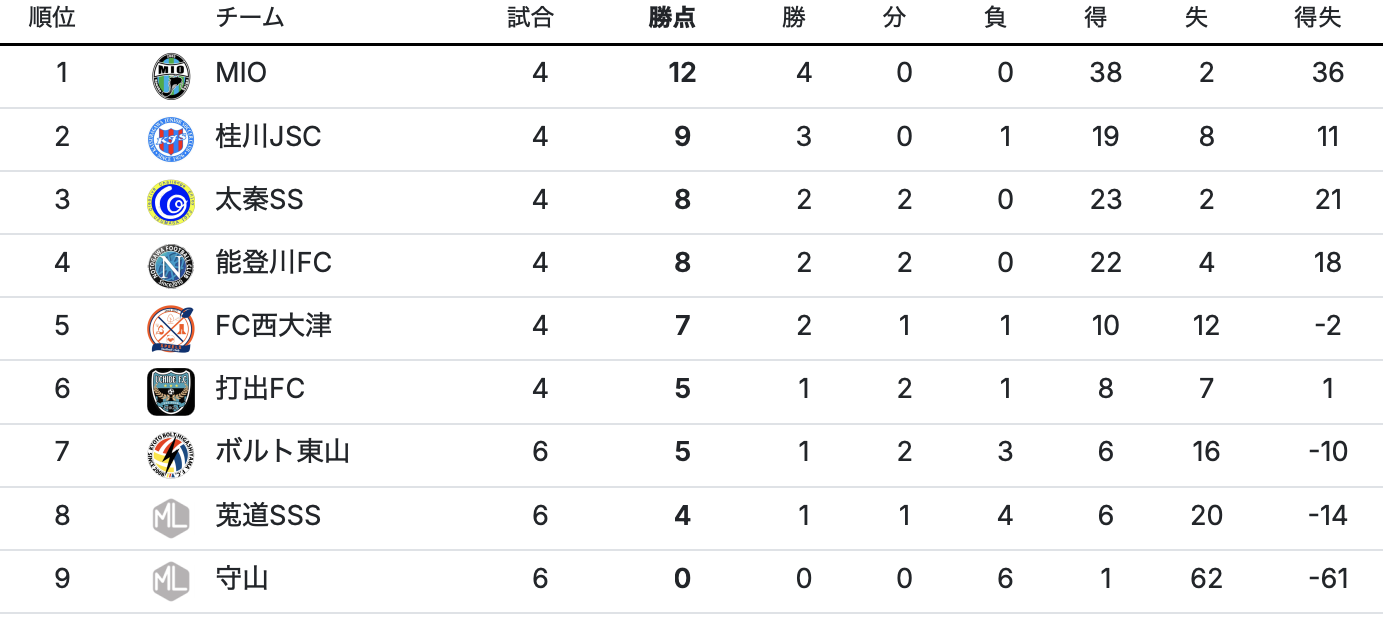Click the MIO team logo
Screen dimensions: 1383x620
click(x=170, y=75)
